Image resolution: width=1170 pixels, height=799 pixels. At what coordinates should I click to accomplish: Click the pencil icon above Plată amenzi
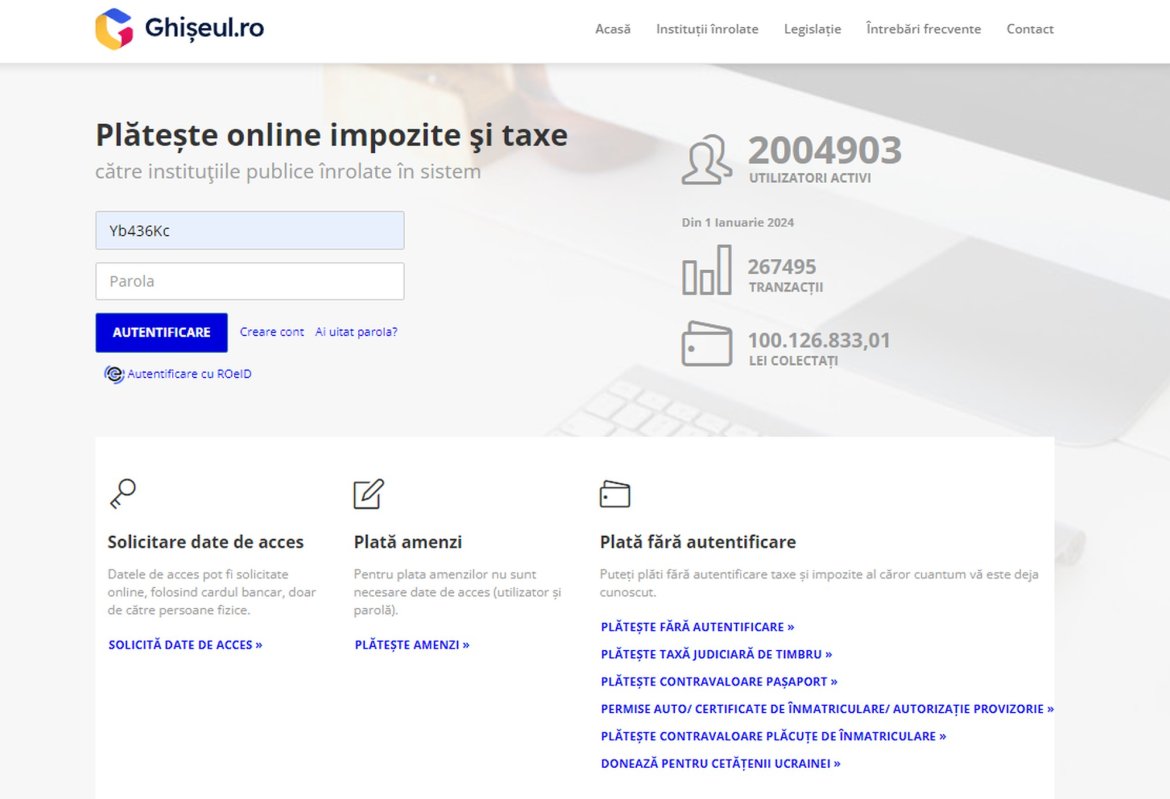point(368,491)
